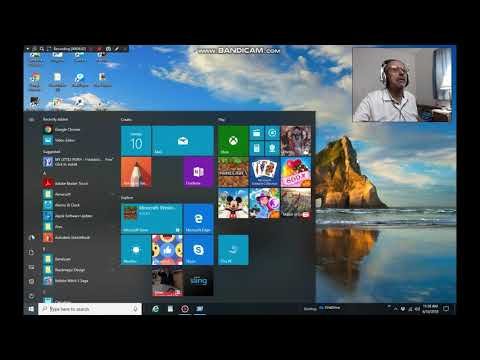
Task: Open the Mail tile
Action: click(x=183, y=141)
